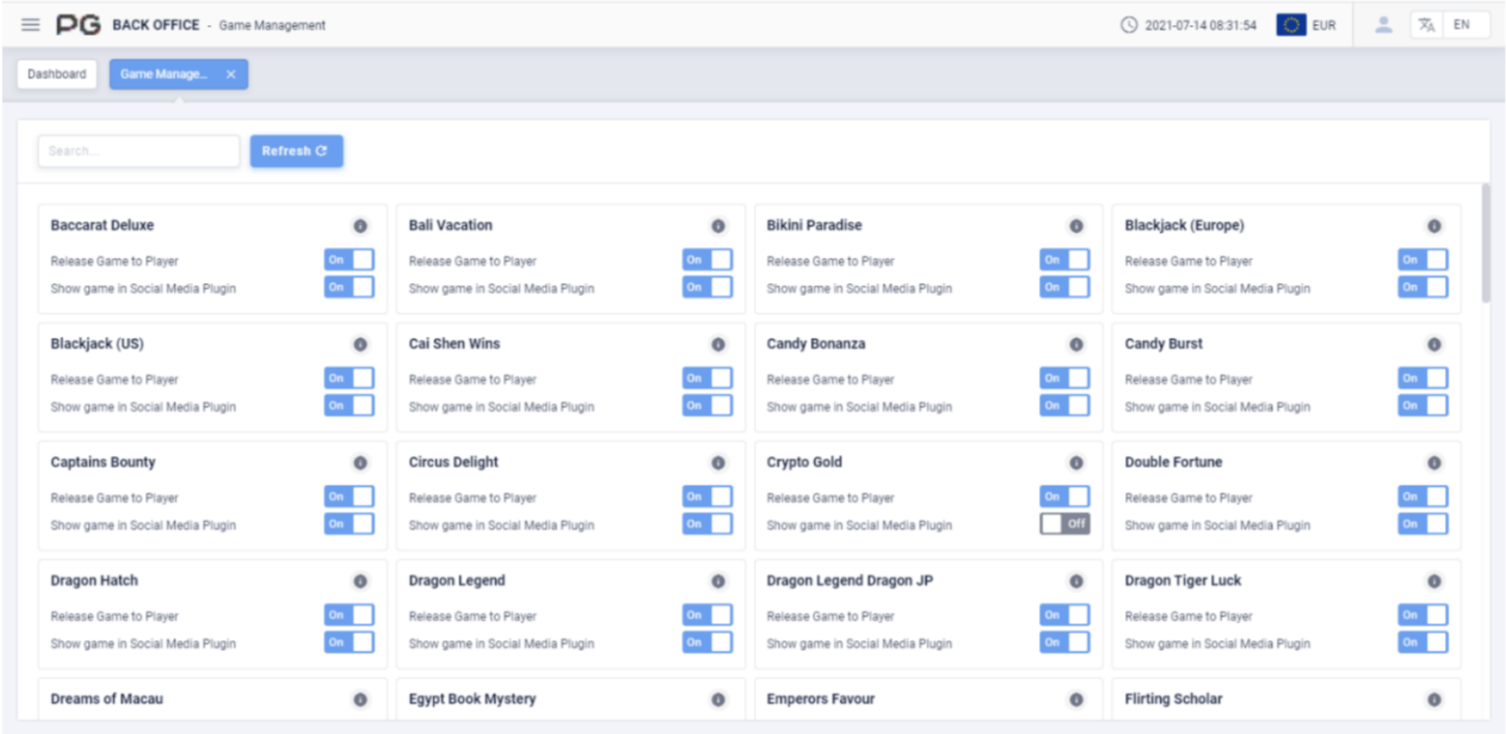Viewport: 1506px width, 734px height.
Task: Disable Blackjack (Europe) Social Media Plugin toggle
Action: coord(1422,287)
